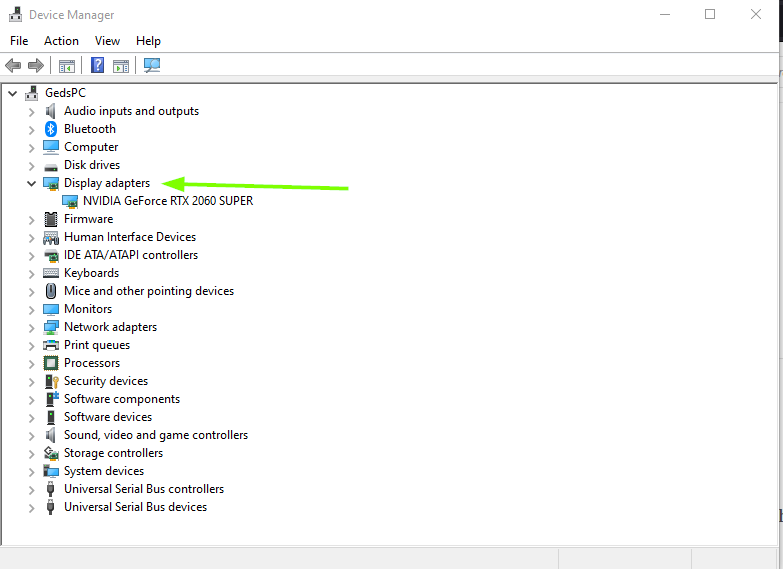Select the Audio inputs and outputs label

pyautogui.click(x=131, y=111)
